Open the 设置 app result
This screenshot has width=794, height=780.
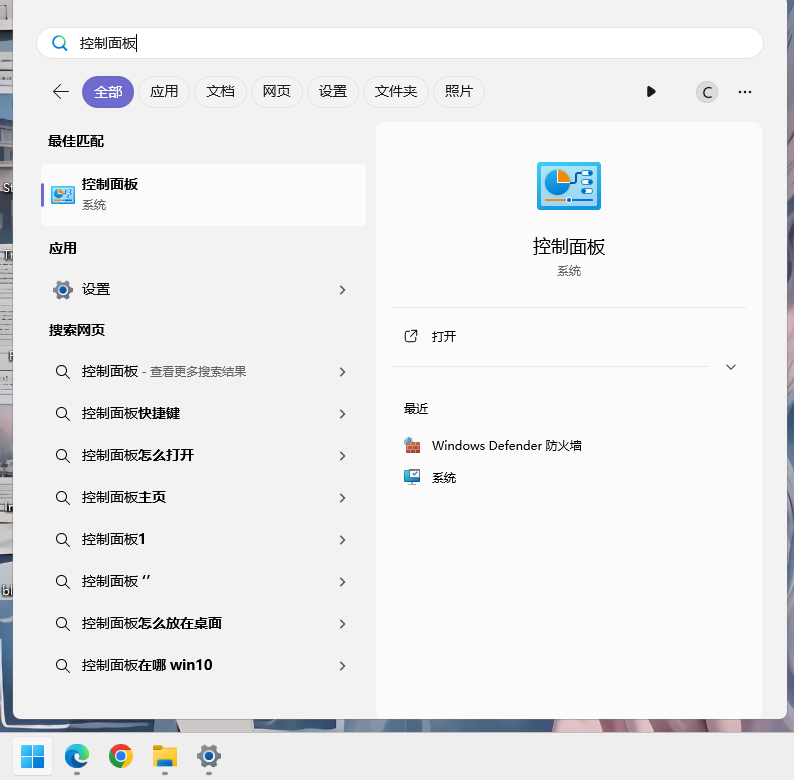click(x=204, y=290)
